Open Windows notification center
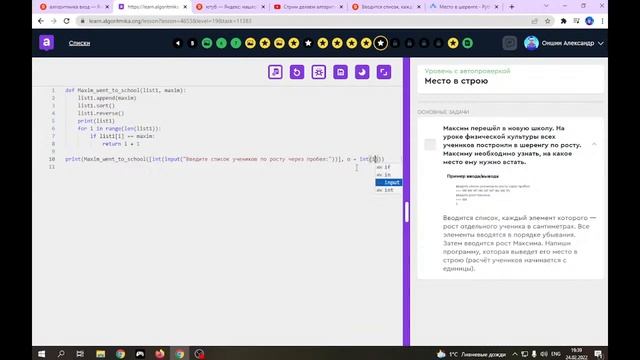The width and height of the screenshot is (640, 360). 598,354
